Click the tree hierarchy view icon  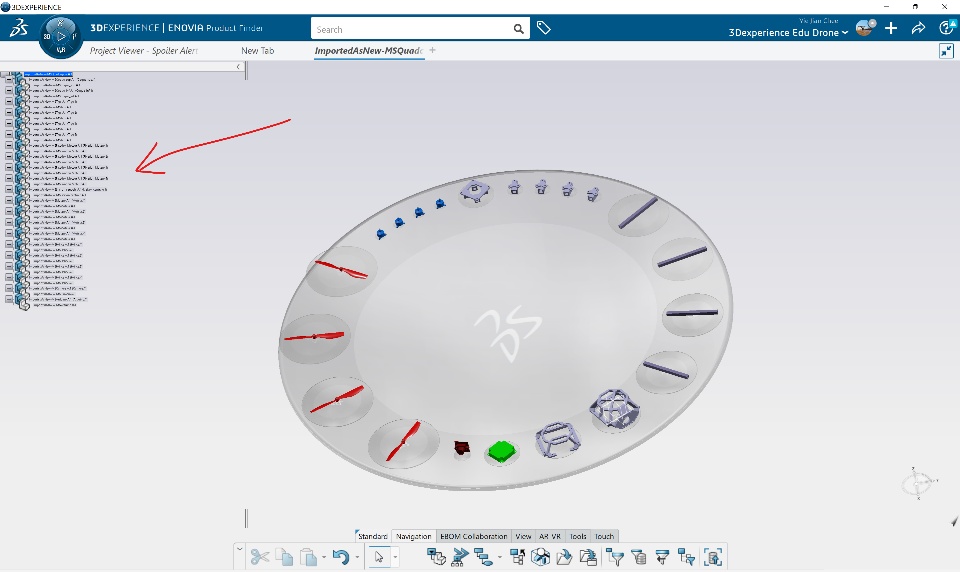pyautogui.click(x=484, y=557)
